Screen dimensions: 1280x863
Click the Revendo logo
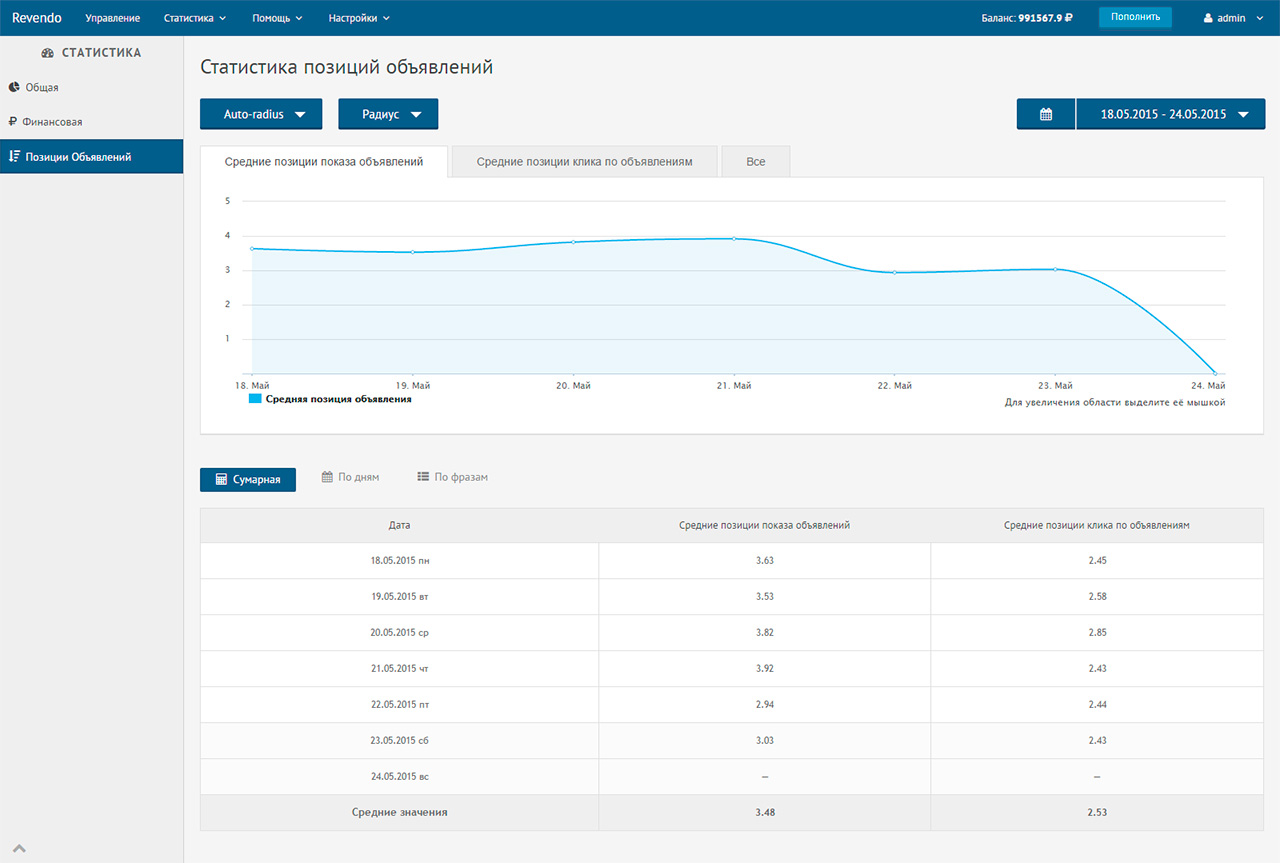(37, 18)
